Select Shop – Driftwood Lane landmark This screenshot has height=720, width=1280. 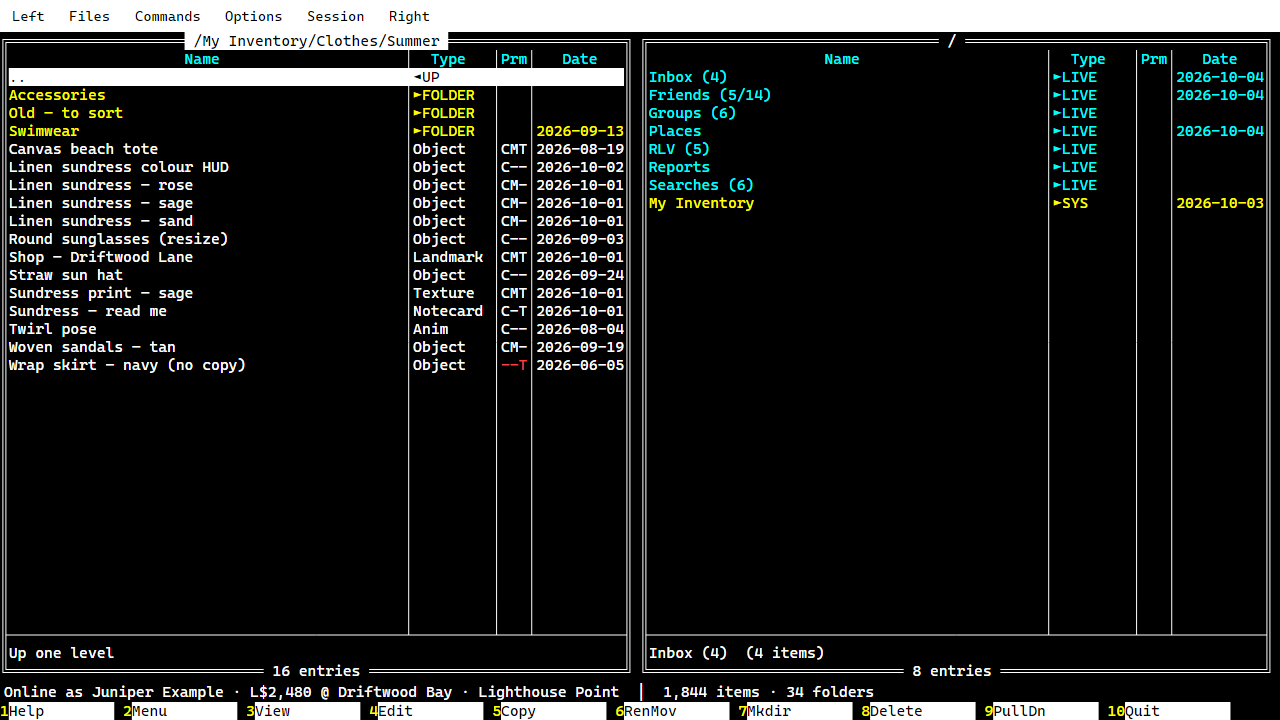316,257
